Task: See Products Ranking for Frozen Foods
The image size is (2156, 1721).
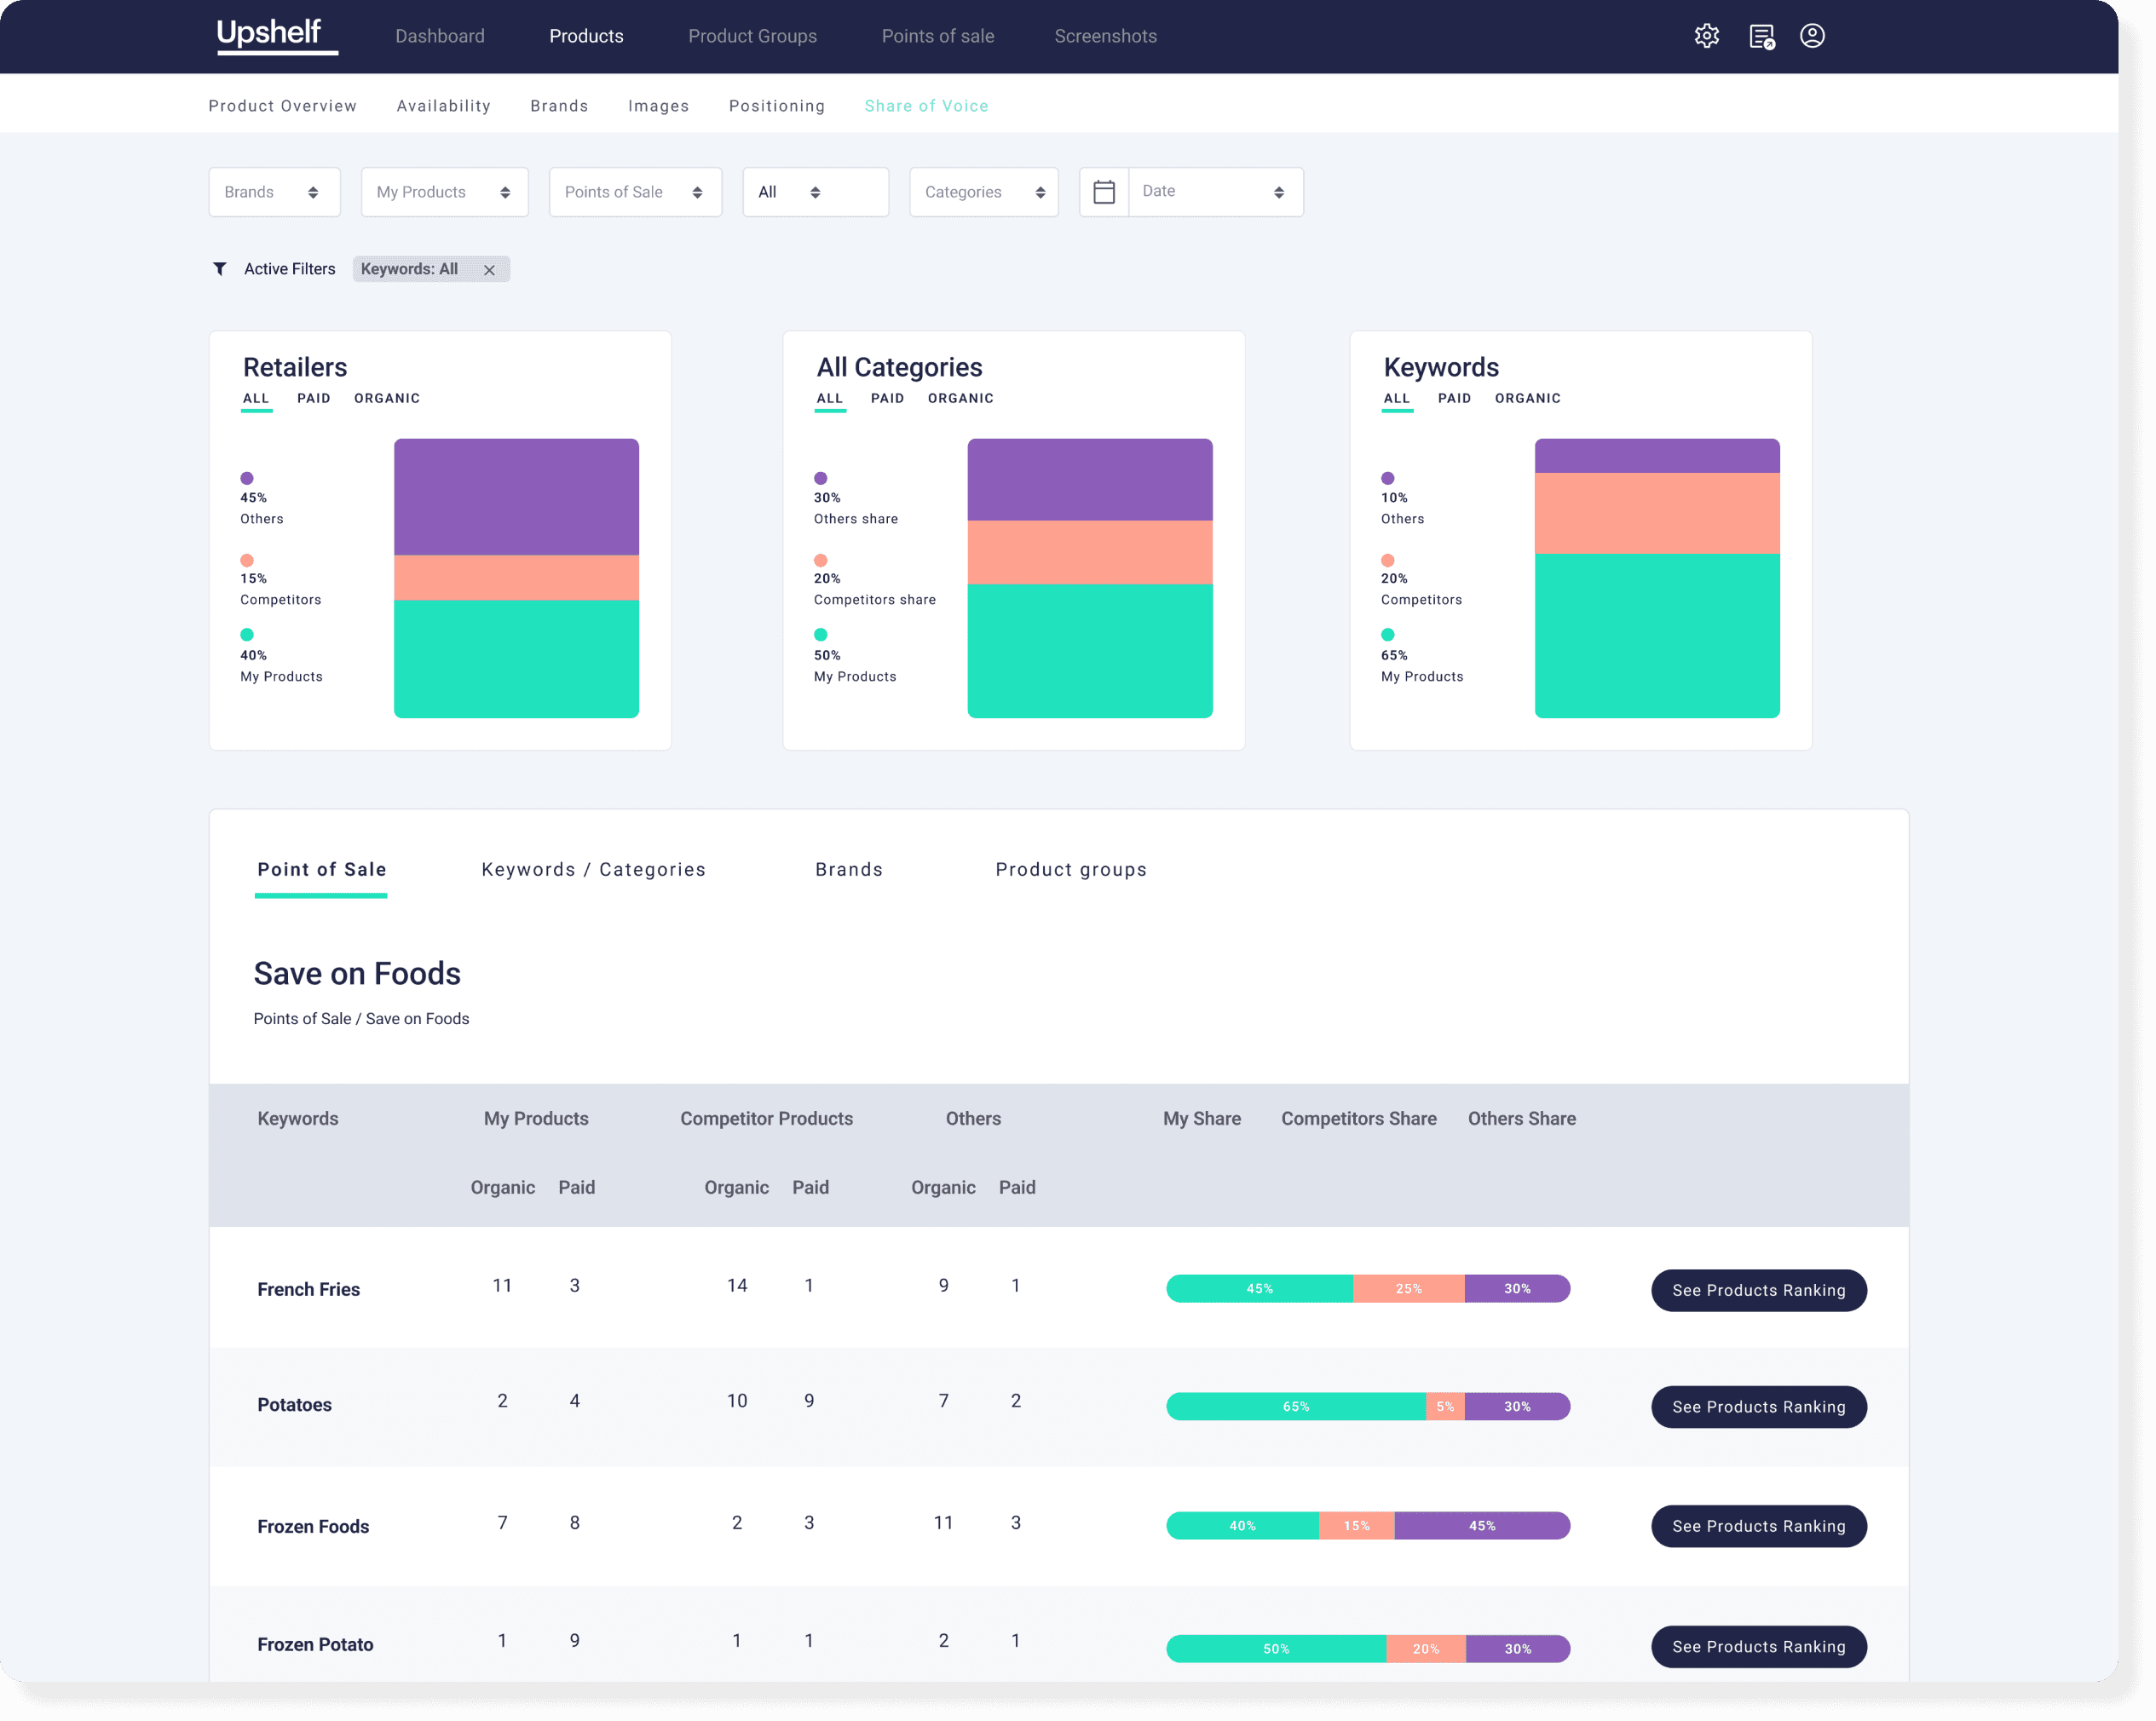Action: [x=1758, y=1526]
